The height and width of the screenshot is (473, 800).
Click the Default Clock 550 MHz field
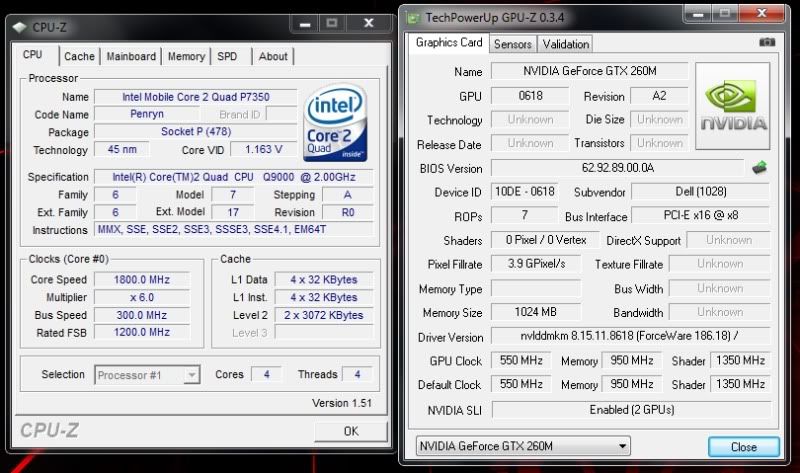pos(521,384)
